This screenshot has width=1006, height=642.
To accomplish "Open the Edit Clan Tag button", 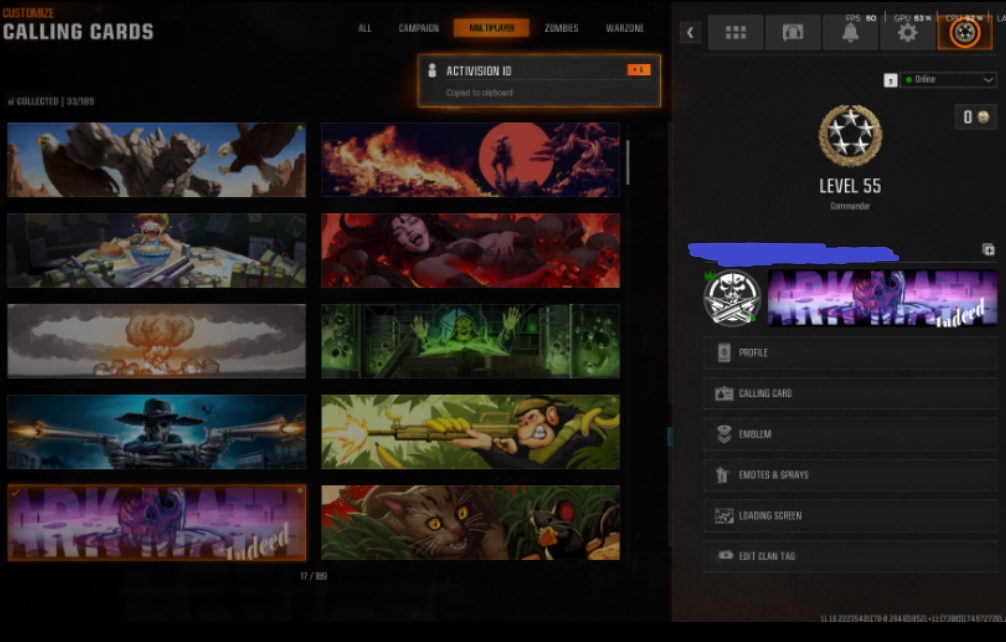I will pyautogui.click(x=850, y=556).
